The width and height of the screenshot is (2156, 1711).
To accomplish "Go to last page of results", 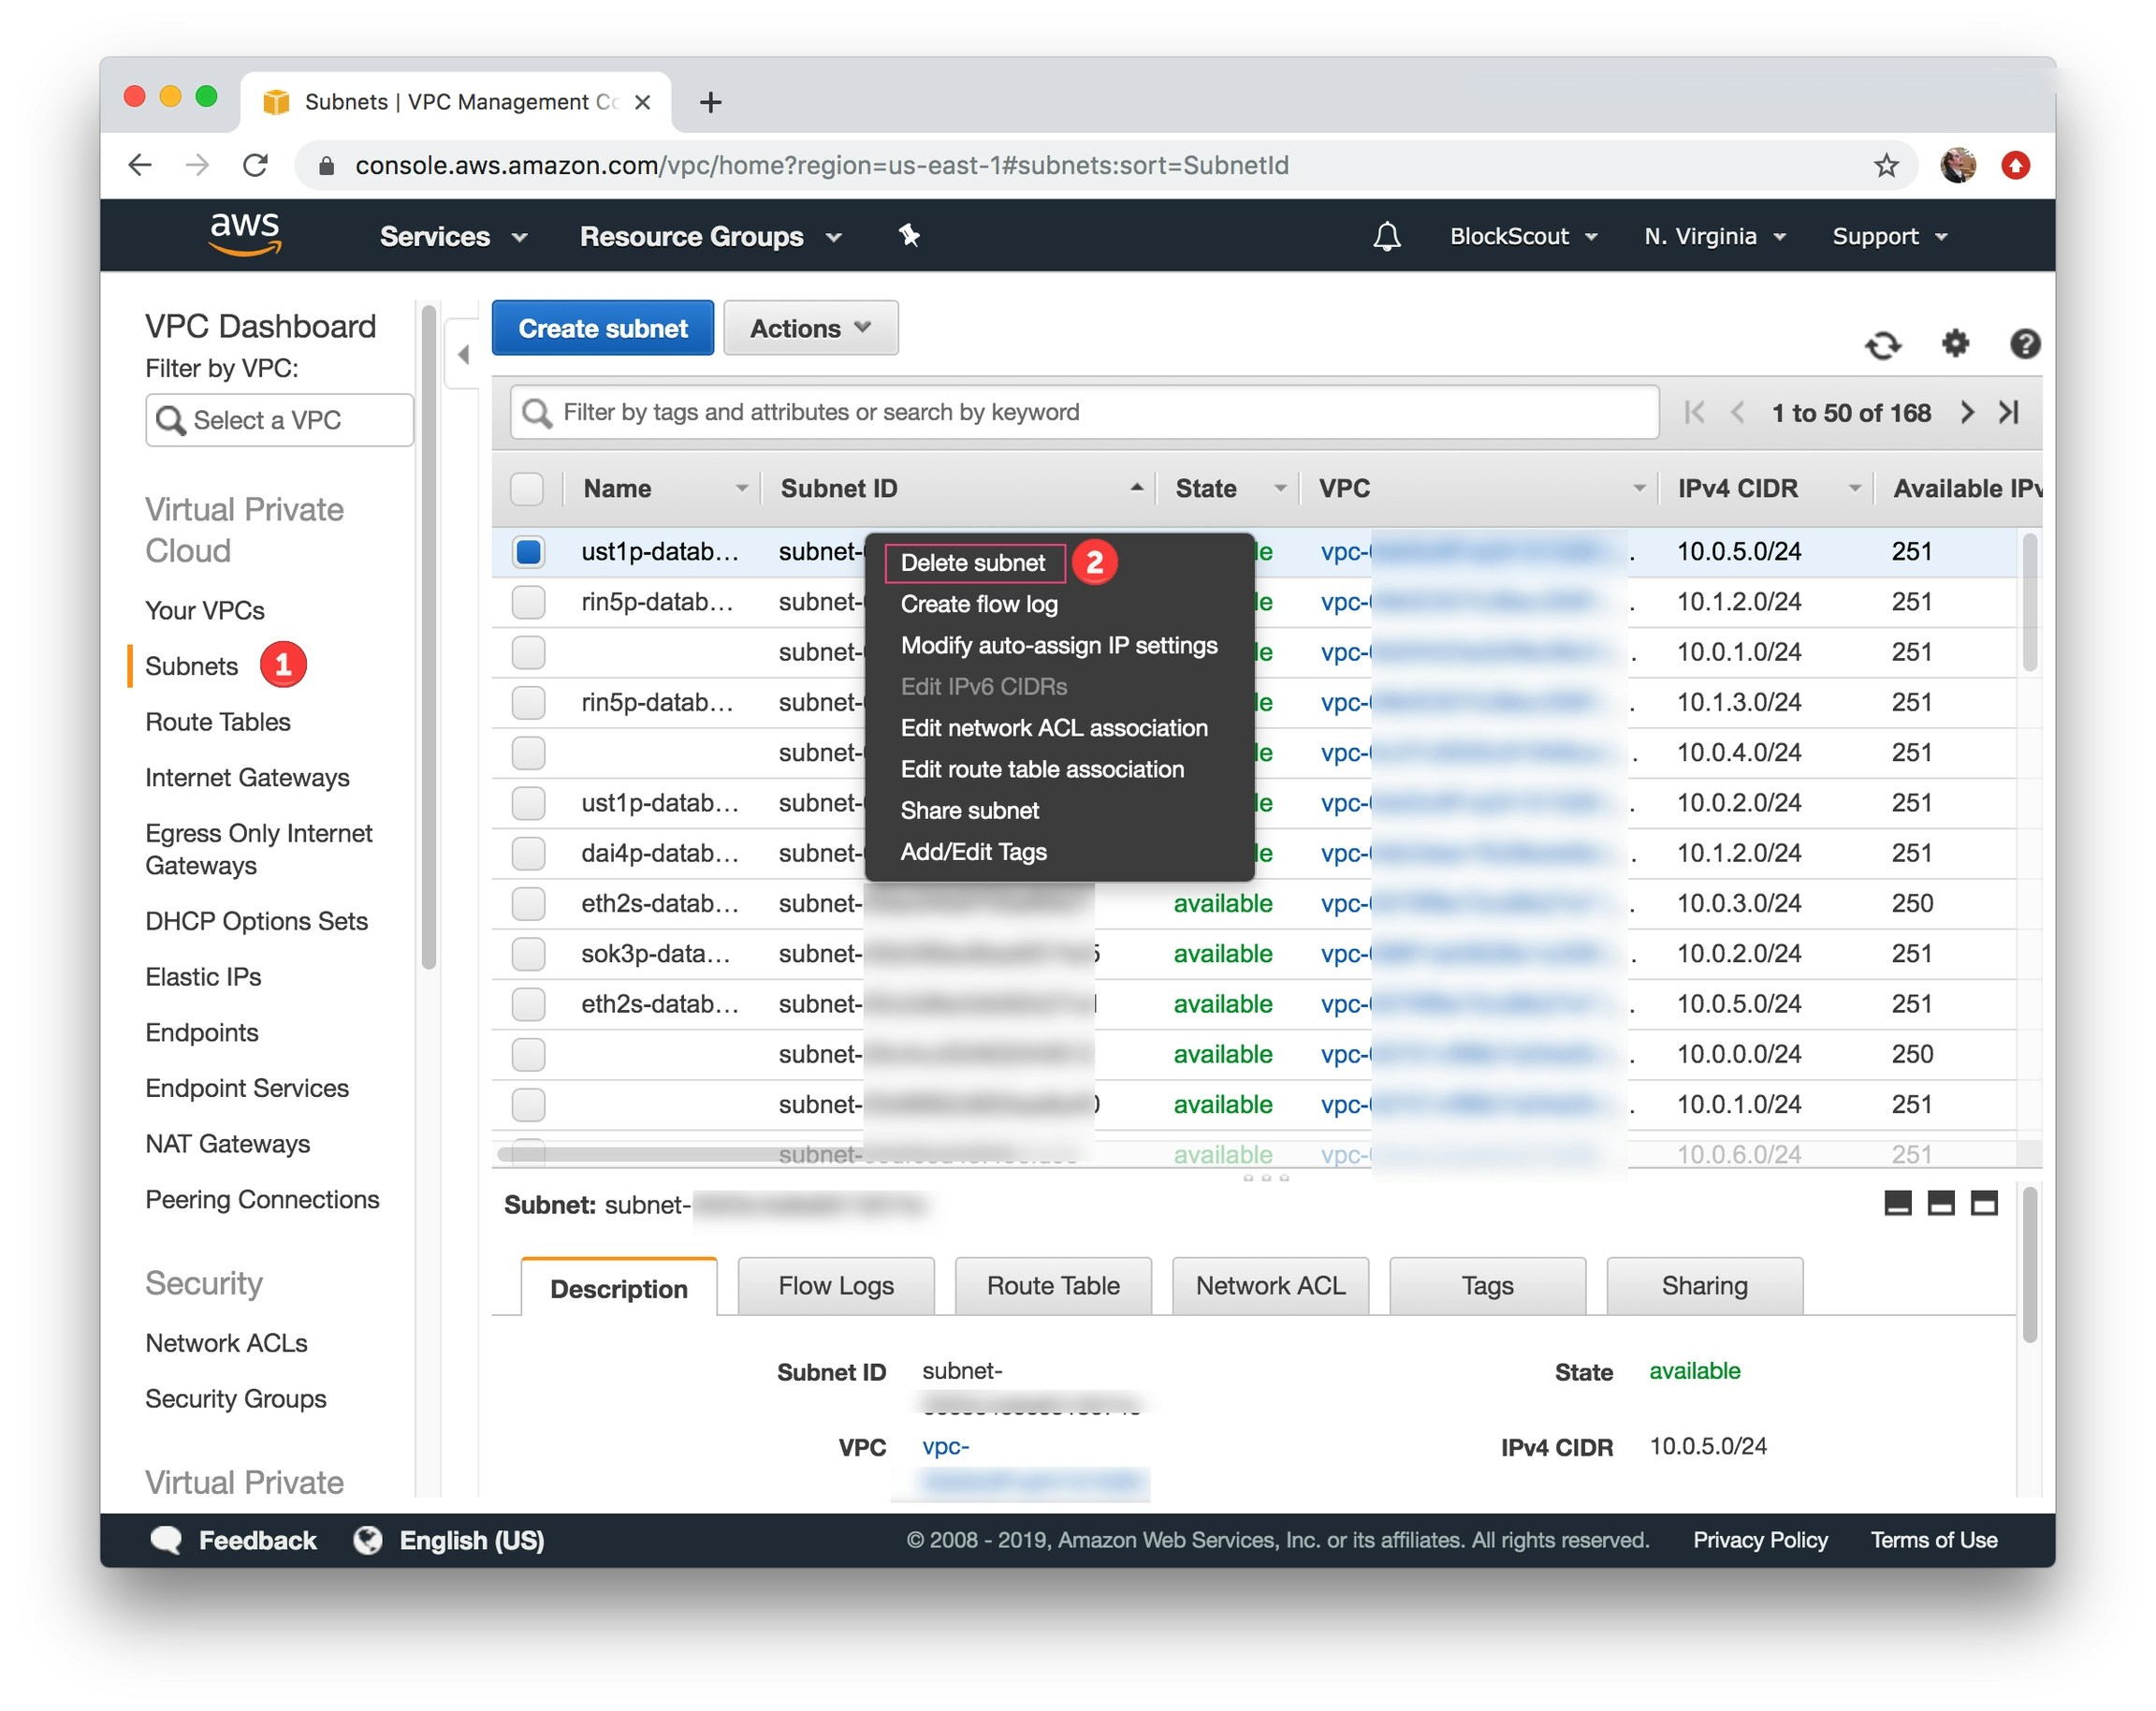I will pyautogui.click(x=2009, y=413).
